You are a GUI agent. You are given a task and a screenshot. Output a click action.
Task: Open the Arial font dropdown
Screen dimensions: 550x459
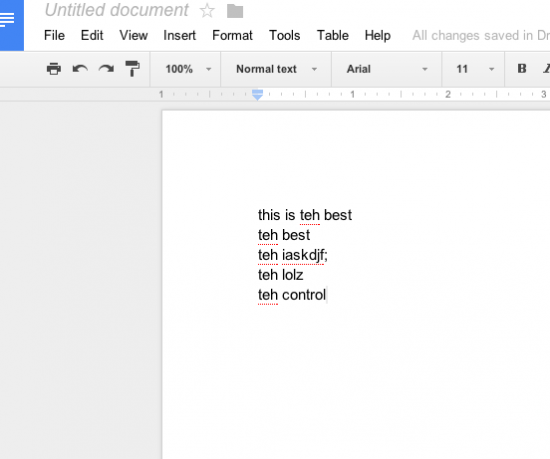[387, 69]
